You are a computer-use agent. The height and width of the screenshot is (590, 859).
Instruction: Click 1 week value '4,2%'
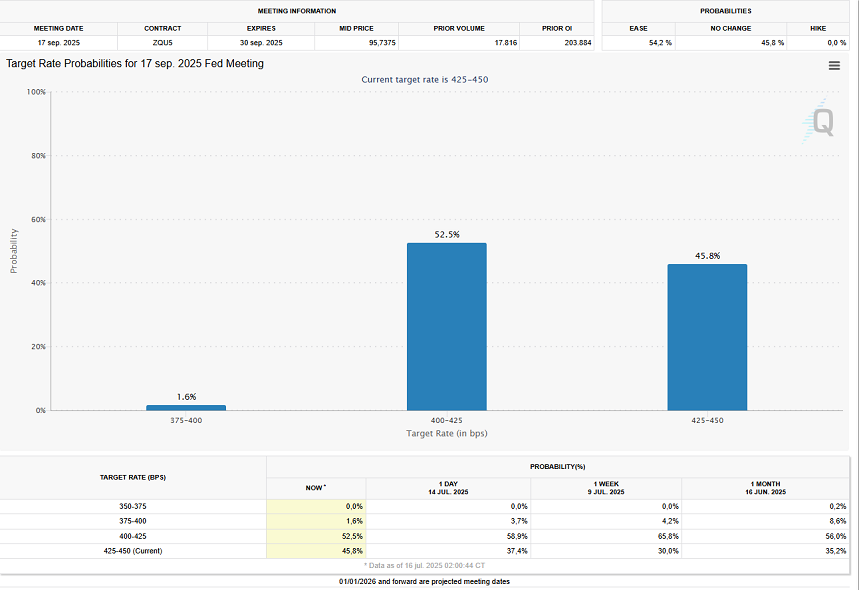tap(671, 522)
